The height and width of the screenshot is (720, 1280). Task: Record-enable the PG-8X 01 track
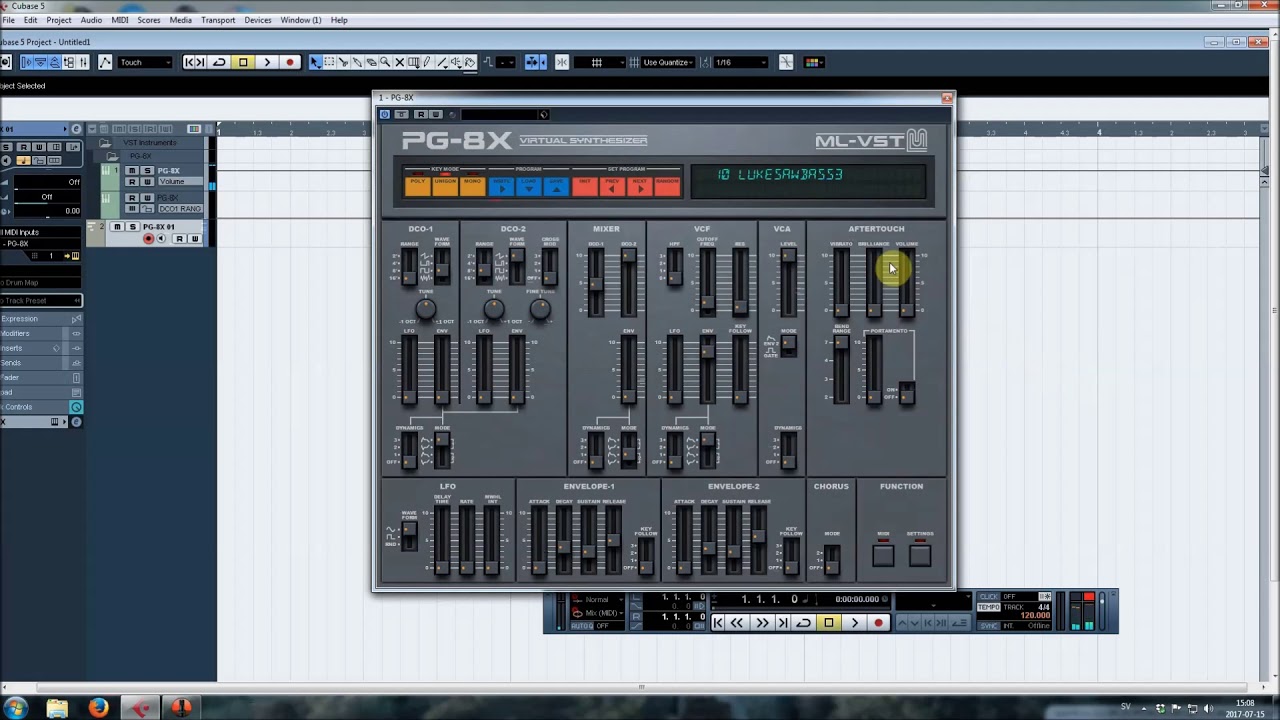pyautogui.click(x=149, y=239)
